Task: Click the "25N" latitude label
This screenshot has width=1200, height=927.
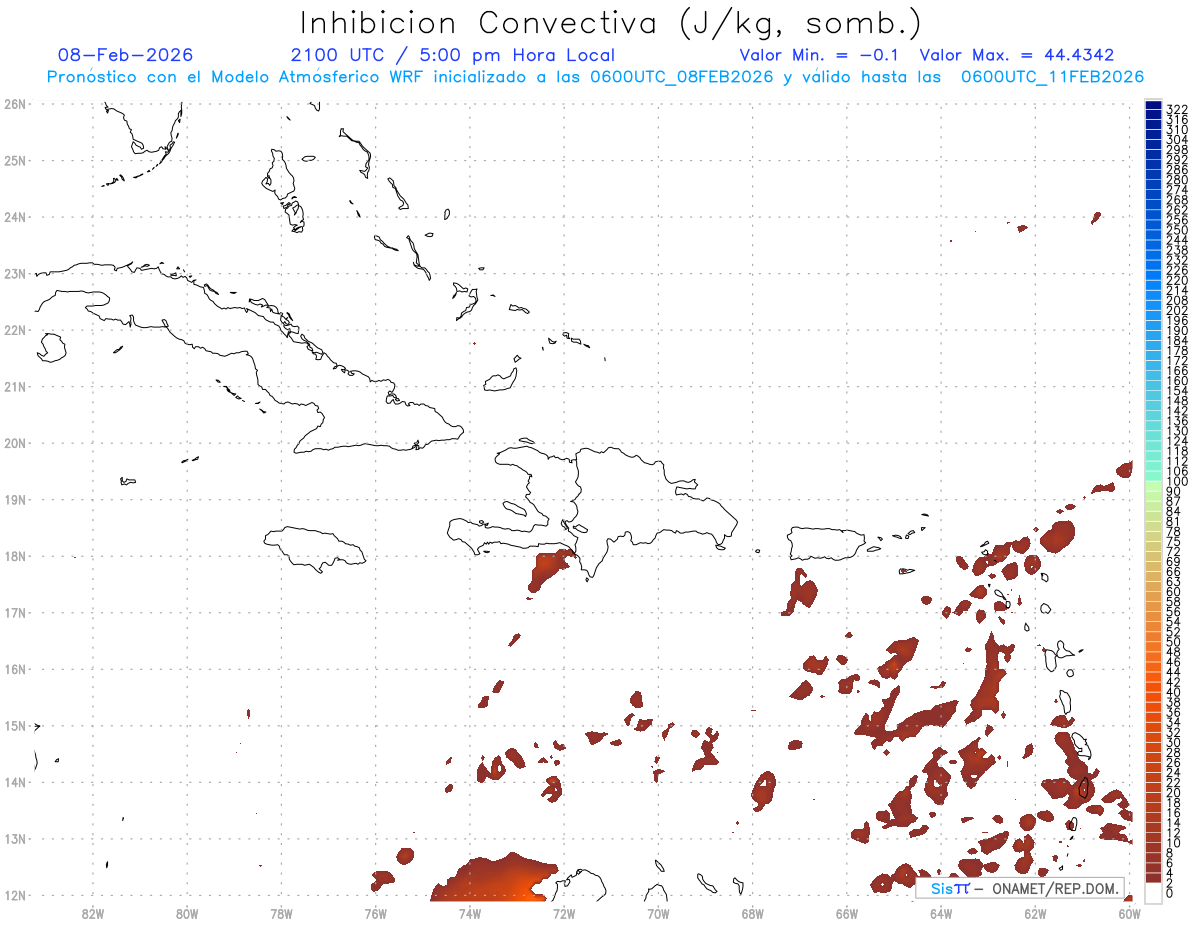Action: (x=15, y=160)
